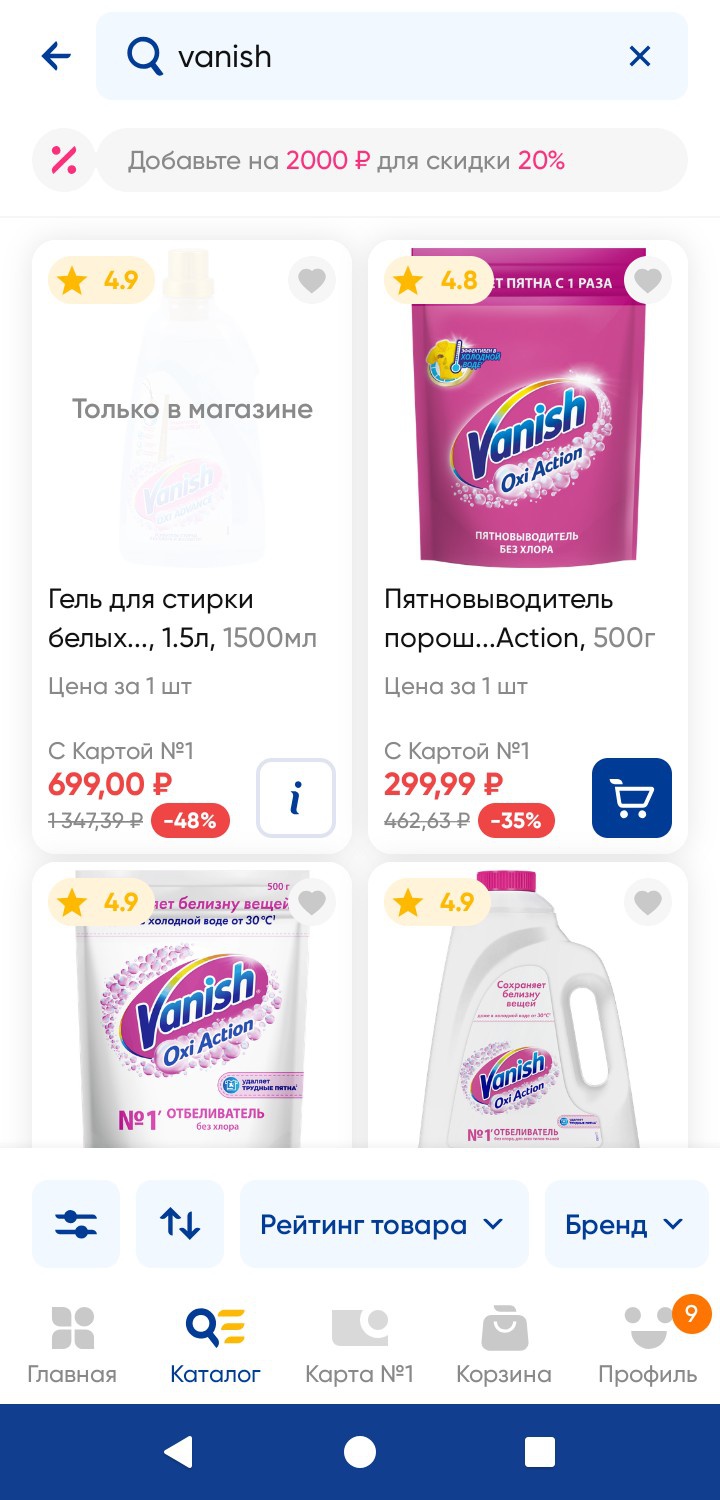The image size is (720, 1500).
Task: Open the filters settings icon
Action: (76, 1224)
